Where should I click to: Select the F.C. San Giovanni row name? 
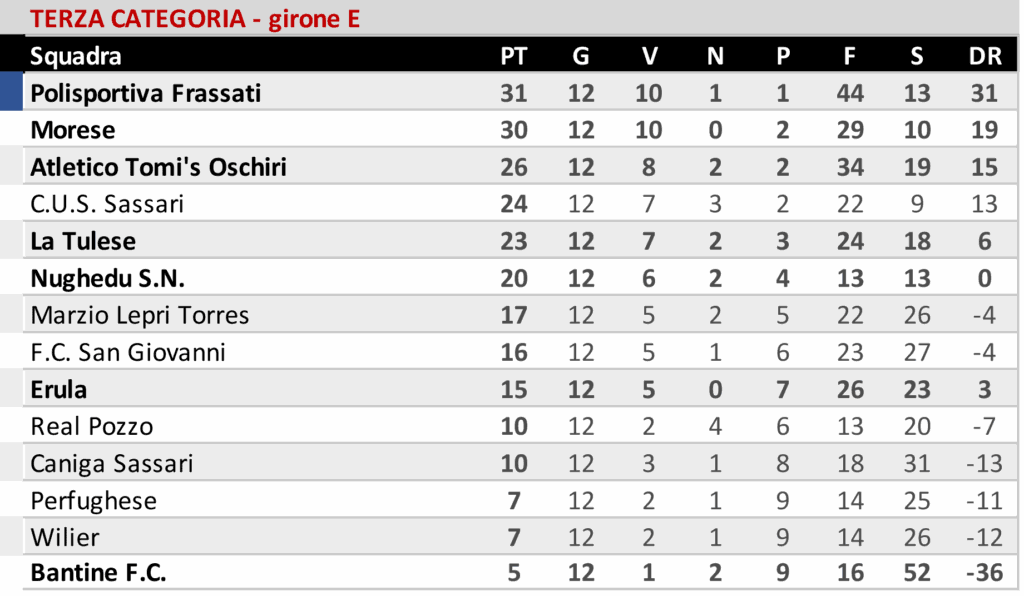[x=128, y=352]
